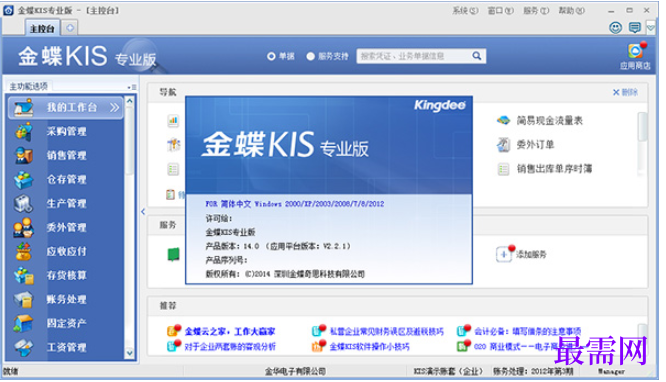Open the 帮助 menu
666x382 pixels.
coord(571,11)
